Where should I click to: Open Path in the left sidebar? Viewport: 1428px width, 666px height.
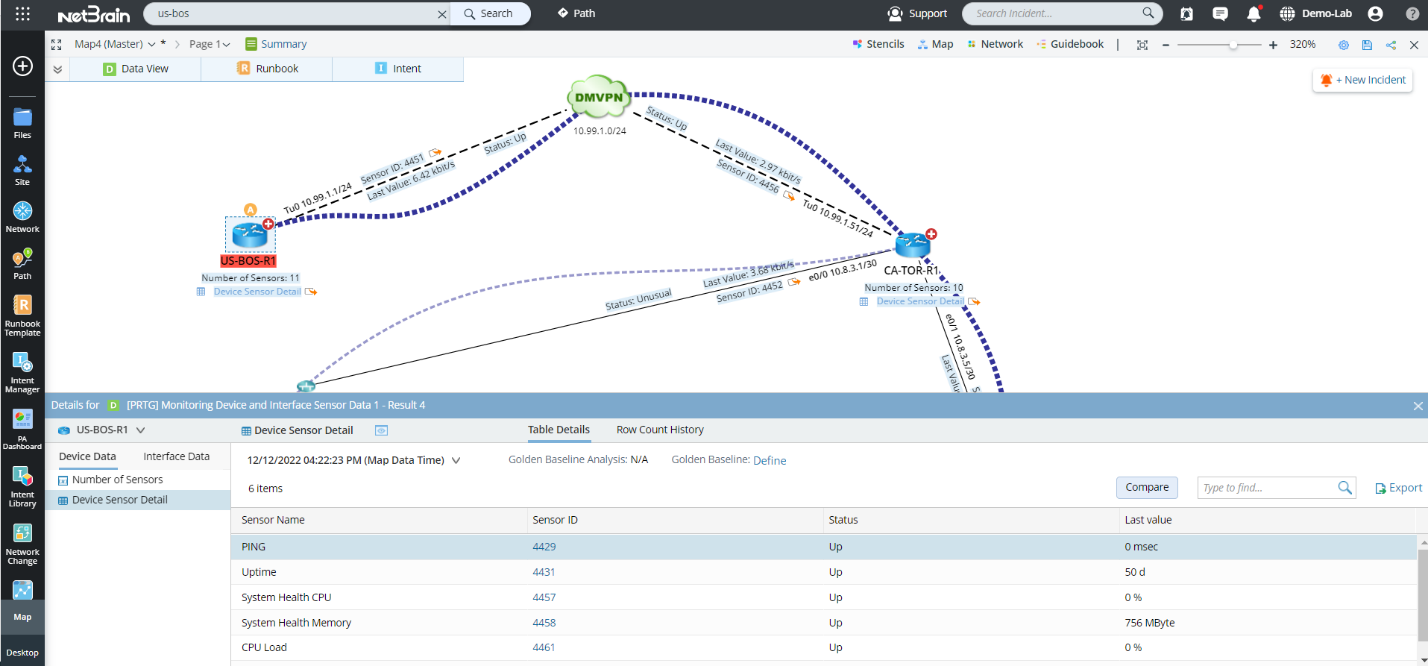[x=22, y=265]
